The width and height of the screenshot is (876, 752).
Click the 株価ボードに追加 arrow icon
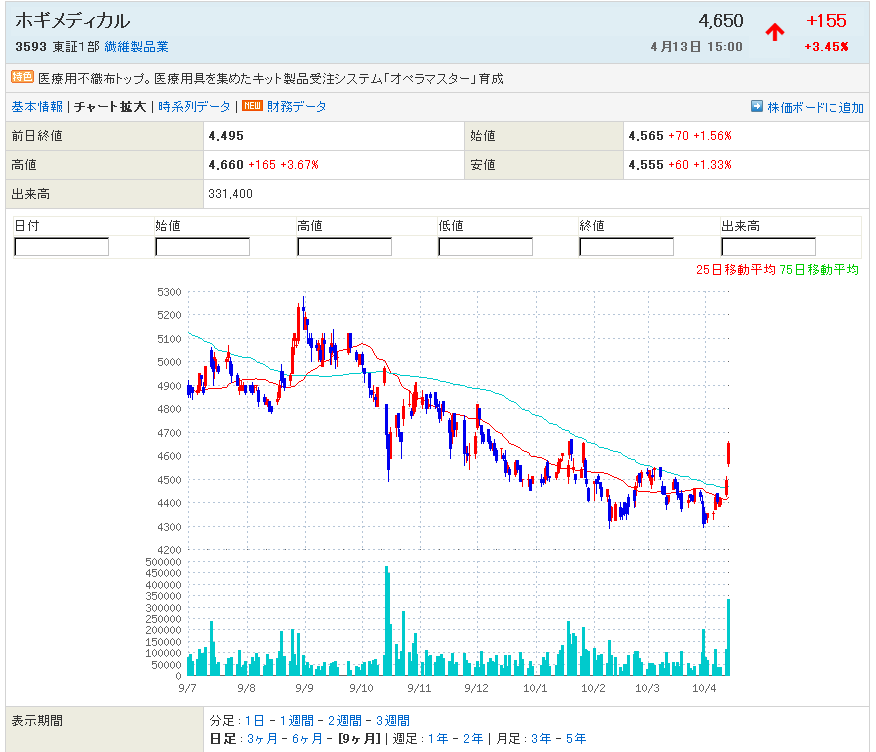[x=757, y=107]
